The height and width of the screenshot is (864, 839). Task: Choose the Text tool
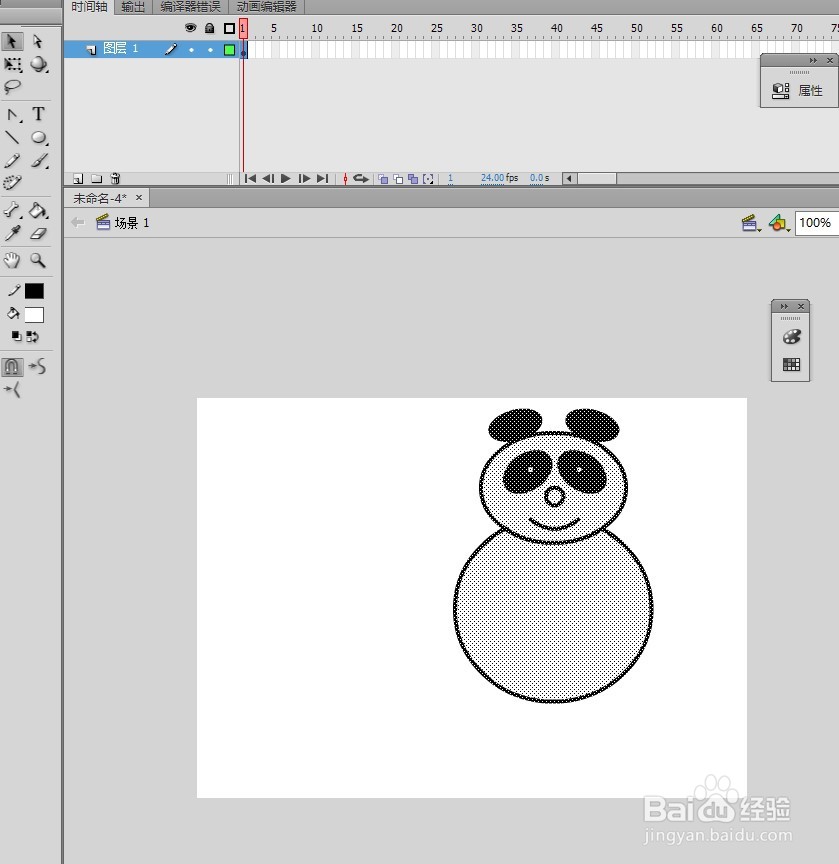click(37, 113)
